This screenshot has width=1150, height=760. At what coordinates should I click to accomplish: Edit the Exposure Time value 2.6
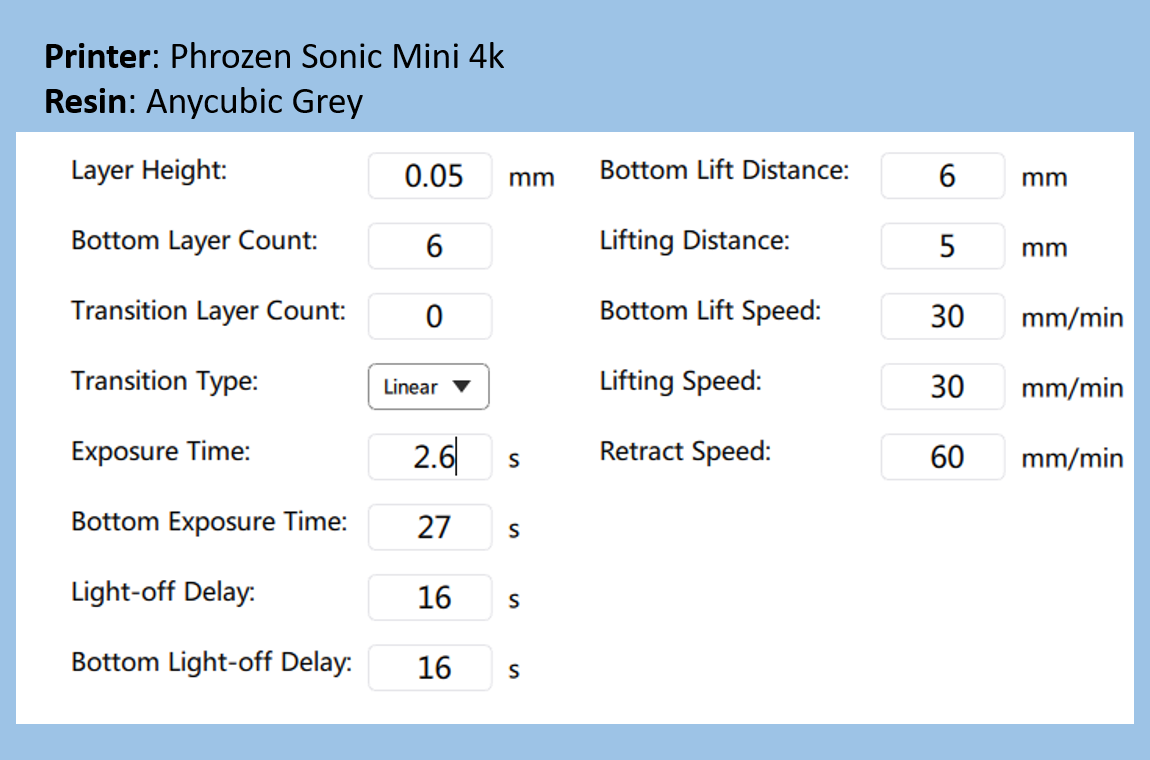[x=430, y=457]
